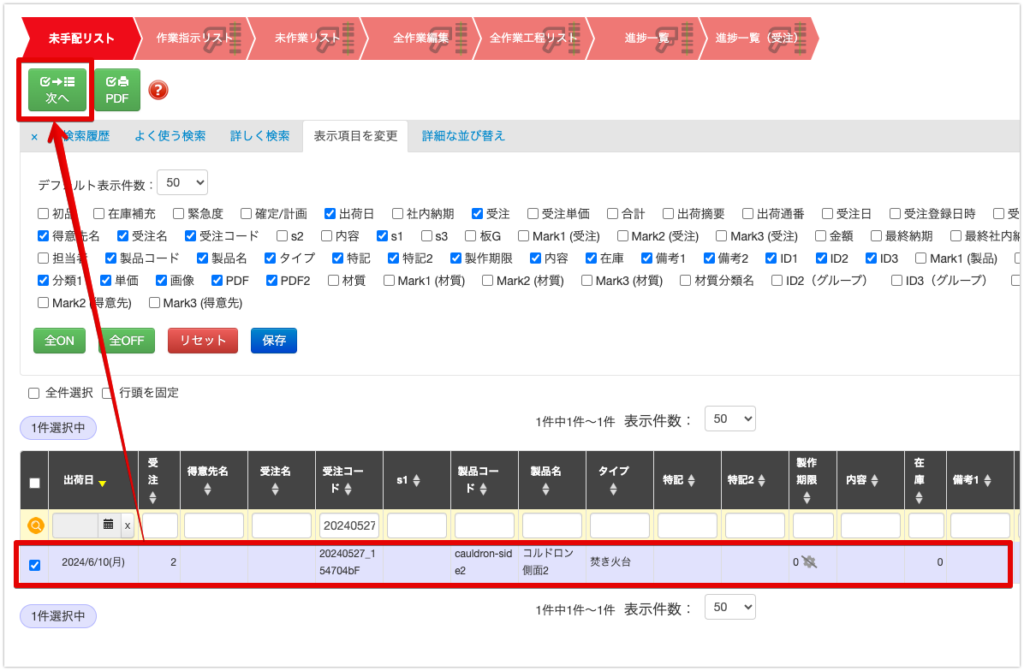The height and width of the screenshot is (671, 1024).
Task: Uncheck the row checkbox for 2024/6/10(月)
Action: 35,565
